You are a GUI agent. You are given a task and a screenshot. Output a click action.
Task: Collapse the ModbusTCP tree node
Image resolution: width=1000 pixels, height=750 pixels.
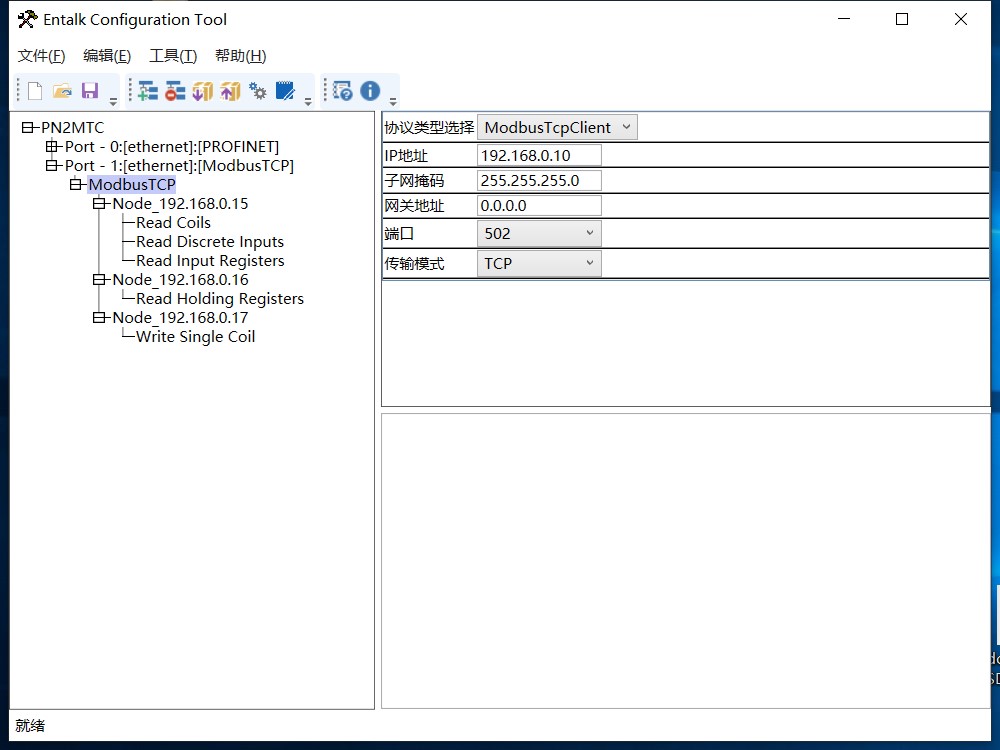click(x=75, y=185)
